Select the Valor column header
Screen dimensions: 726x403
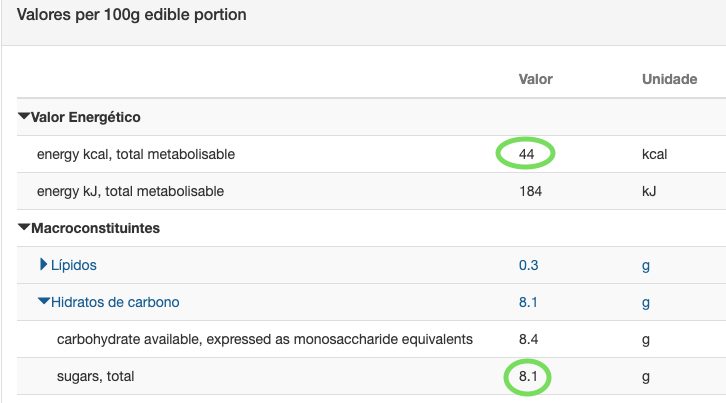[535, 79]
